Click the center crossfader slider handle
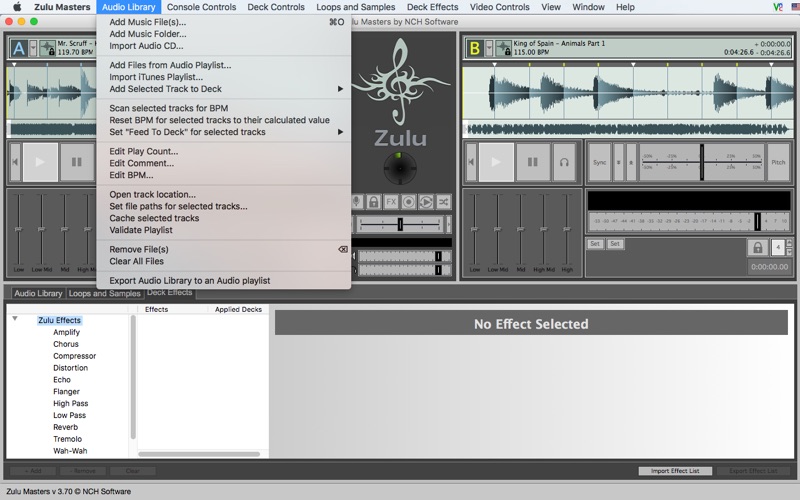 coord(400,224)
